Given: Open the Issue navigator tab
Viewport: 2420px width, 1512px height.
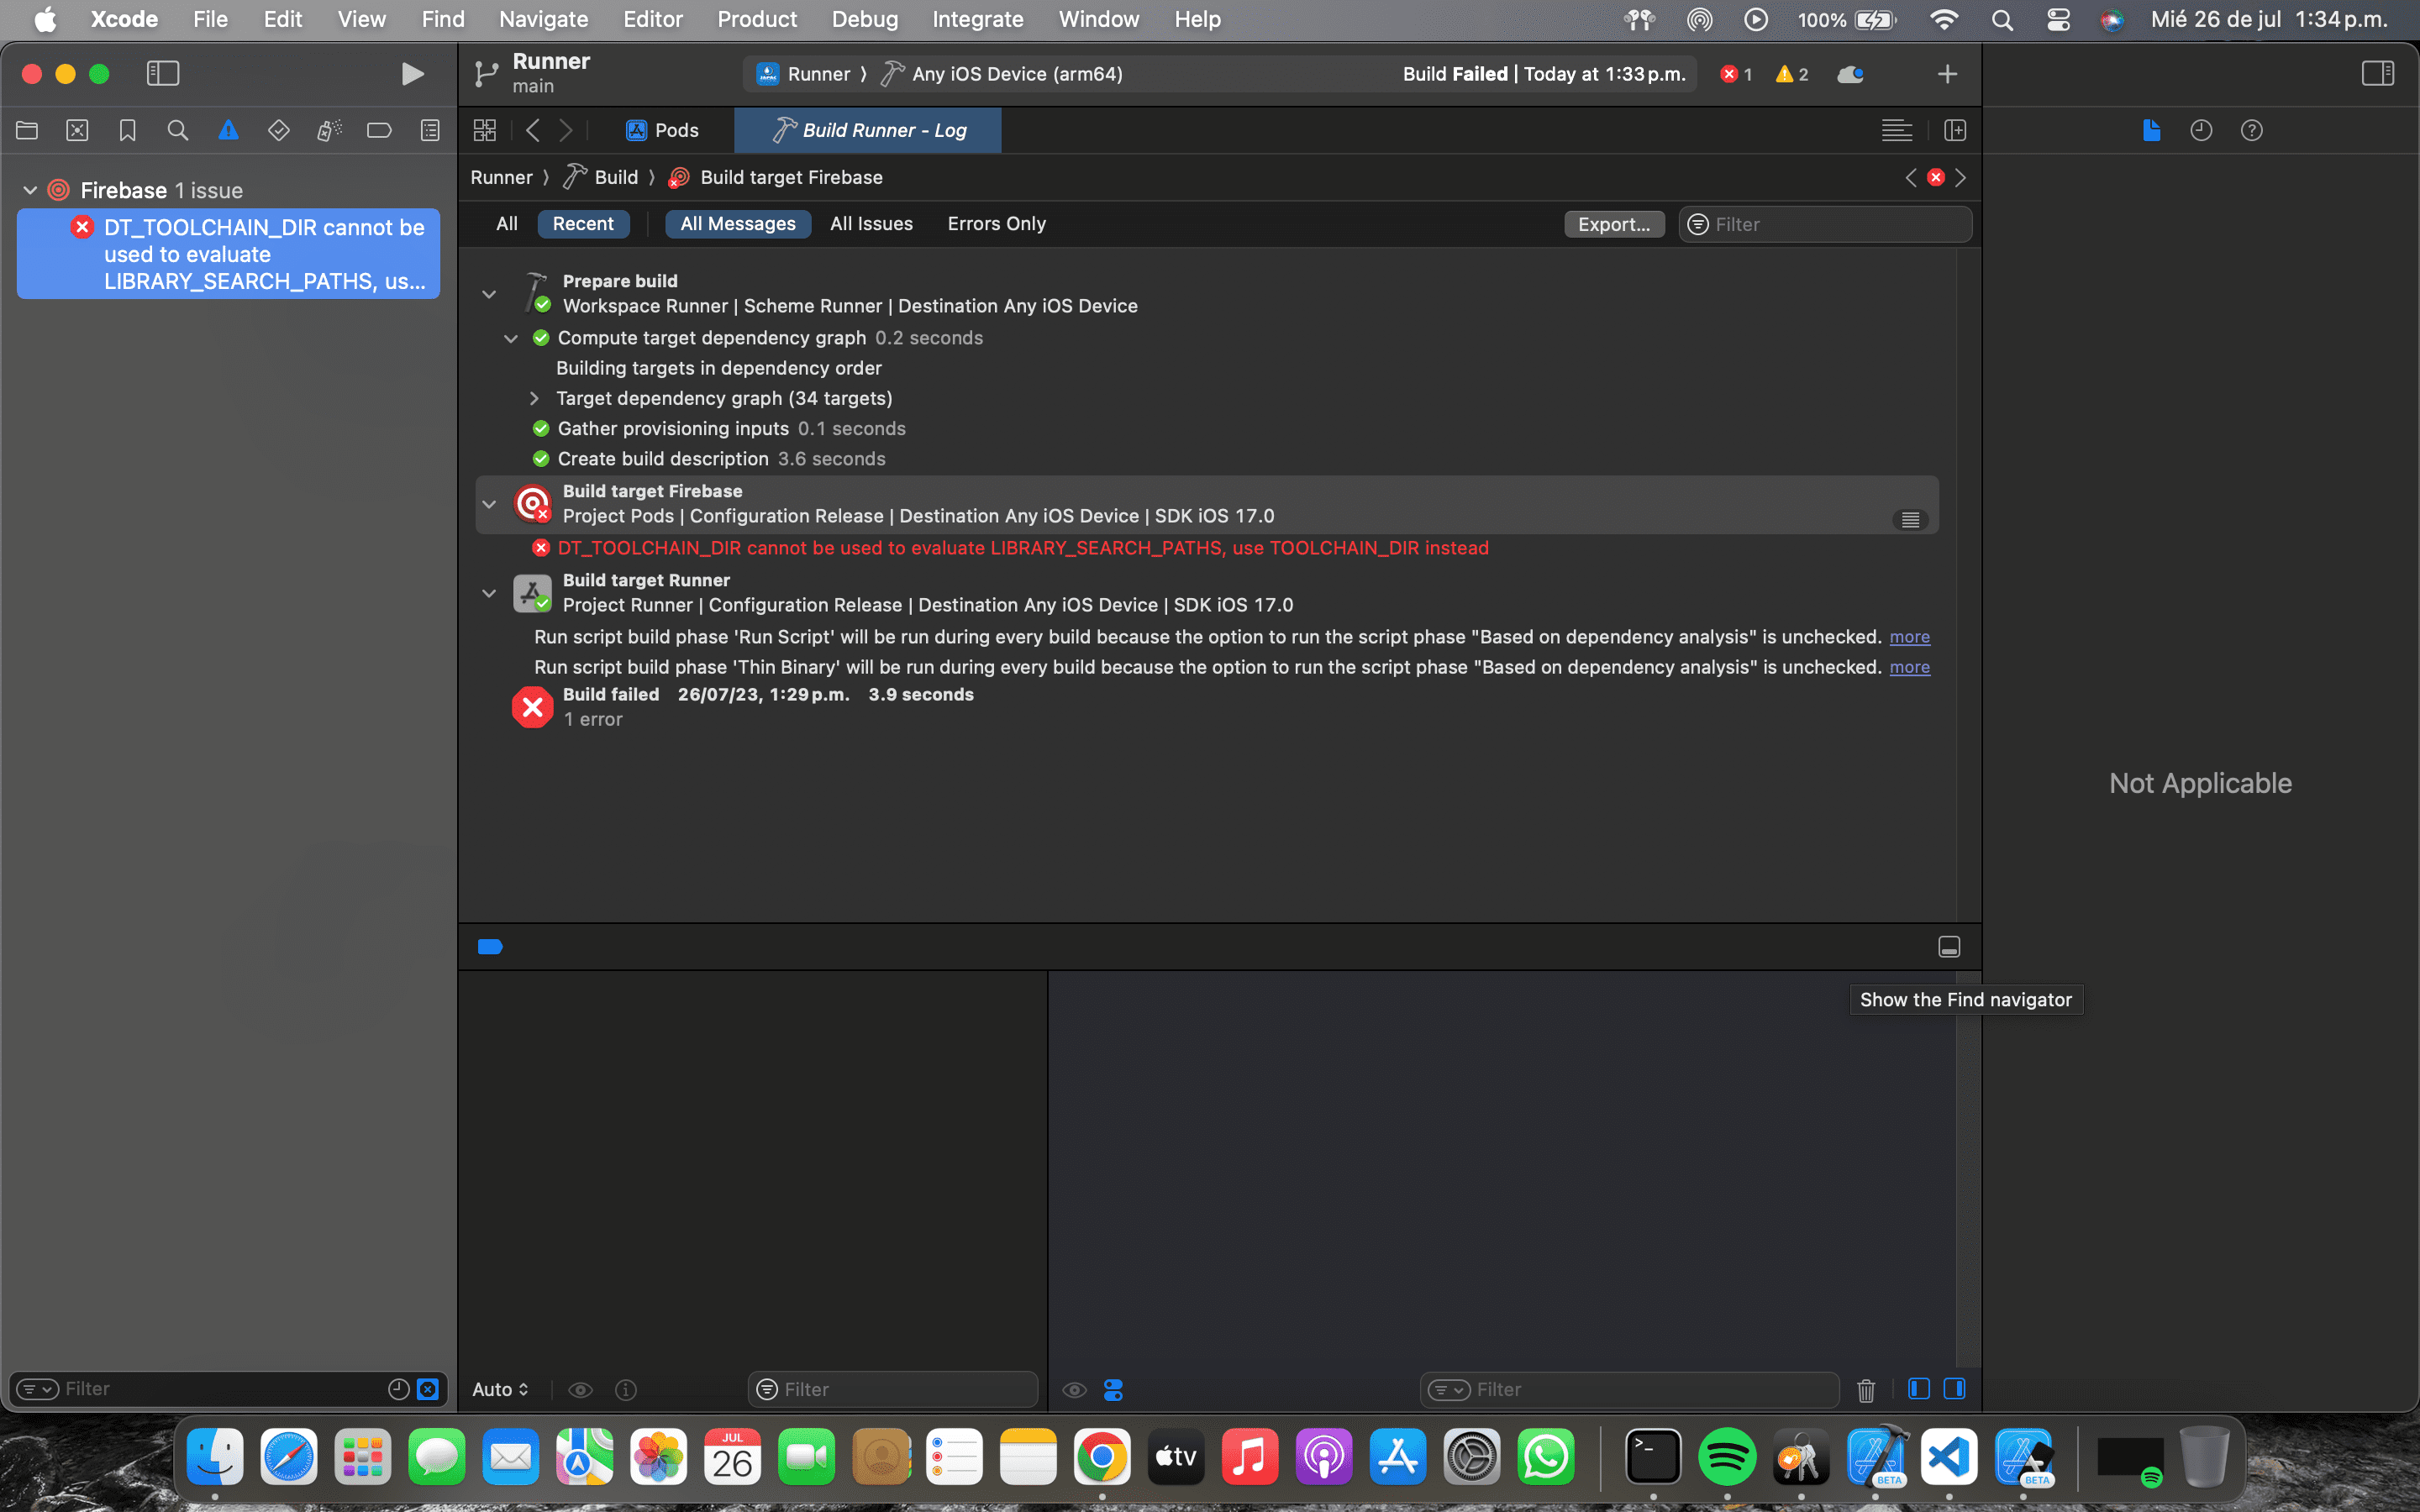Looking at the screenshot, I should 228,130.
